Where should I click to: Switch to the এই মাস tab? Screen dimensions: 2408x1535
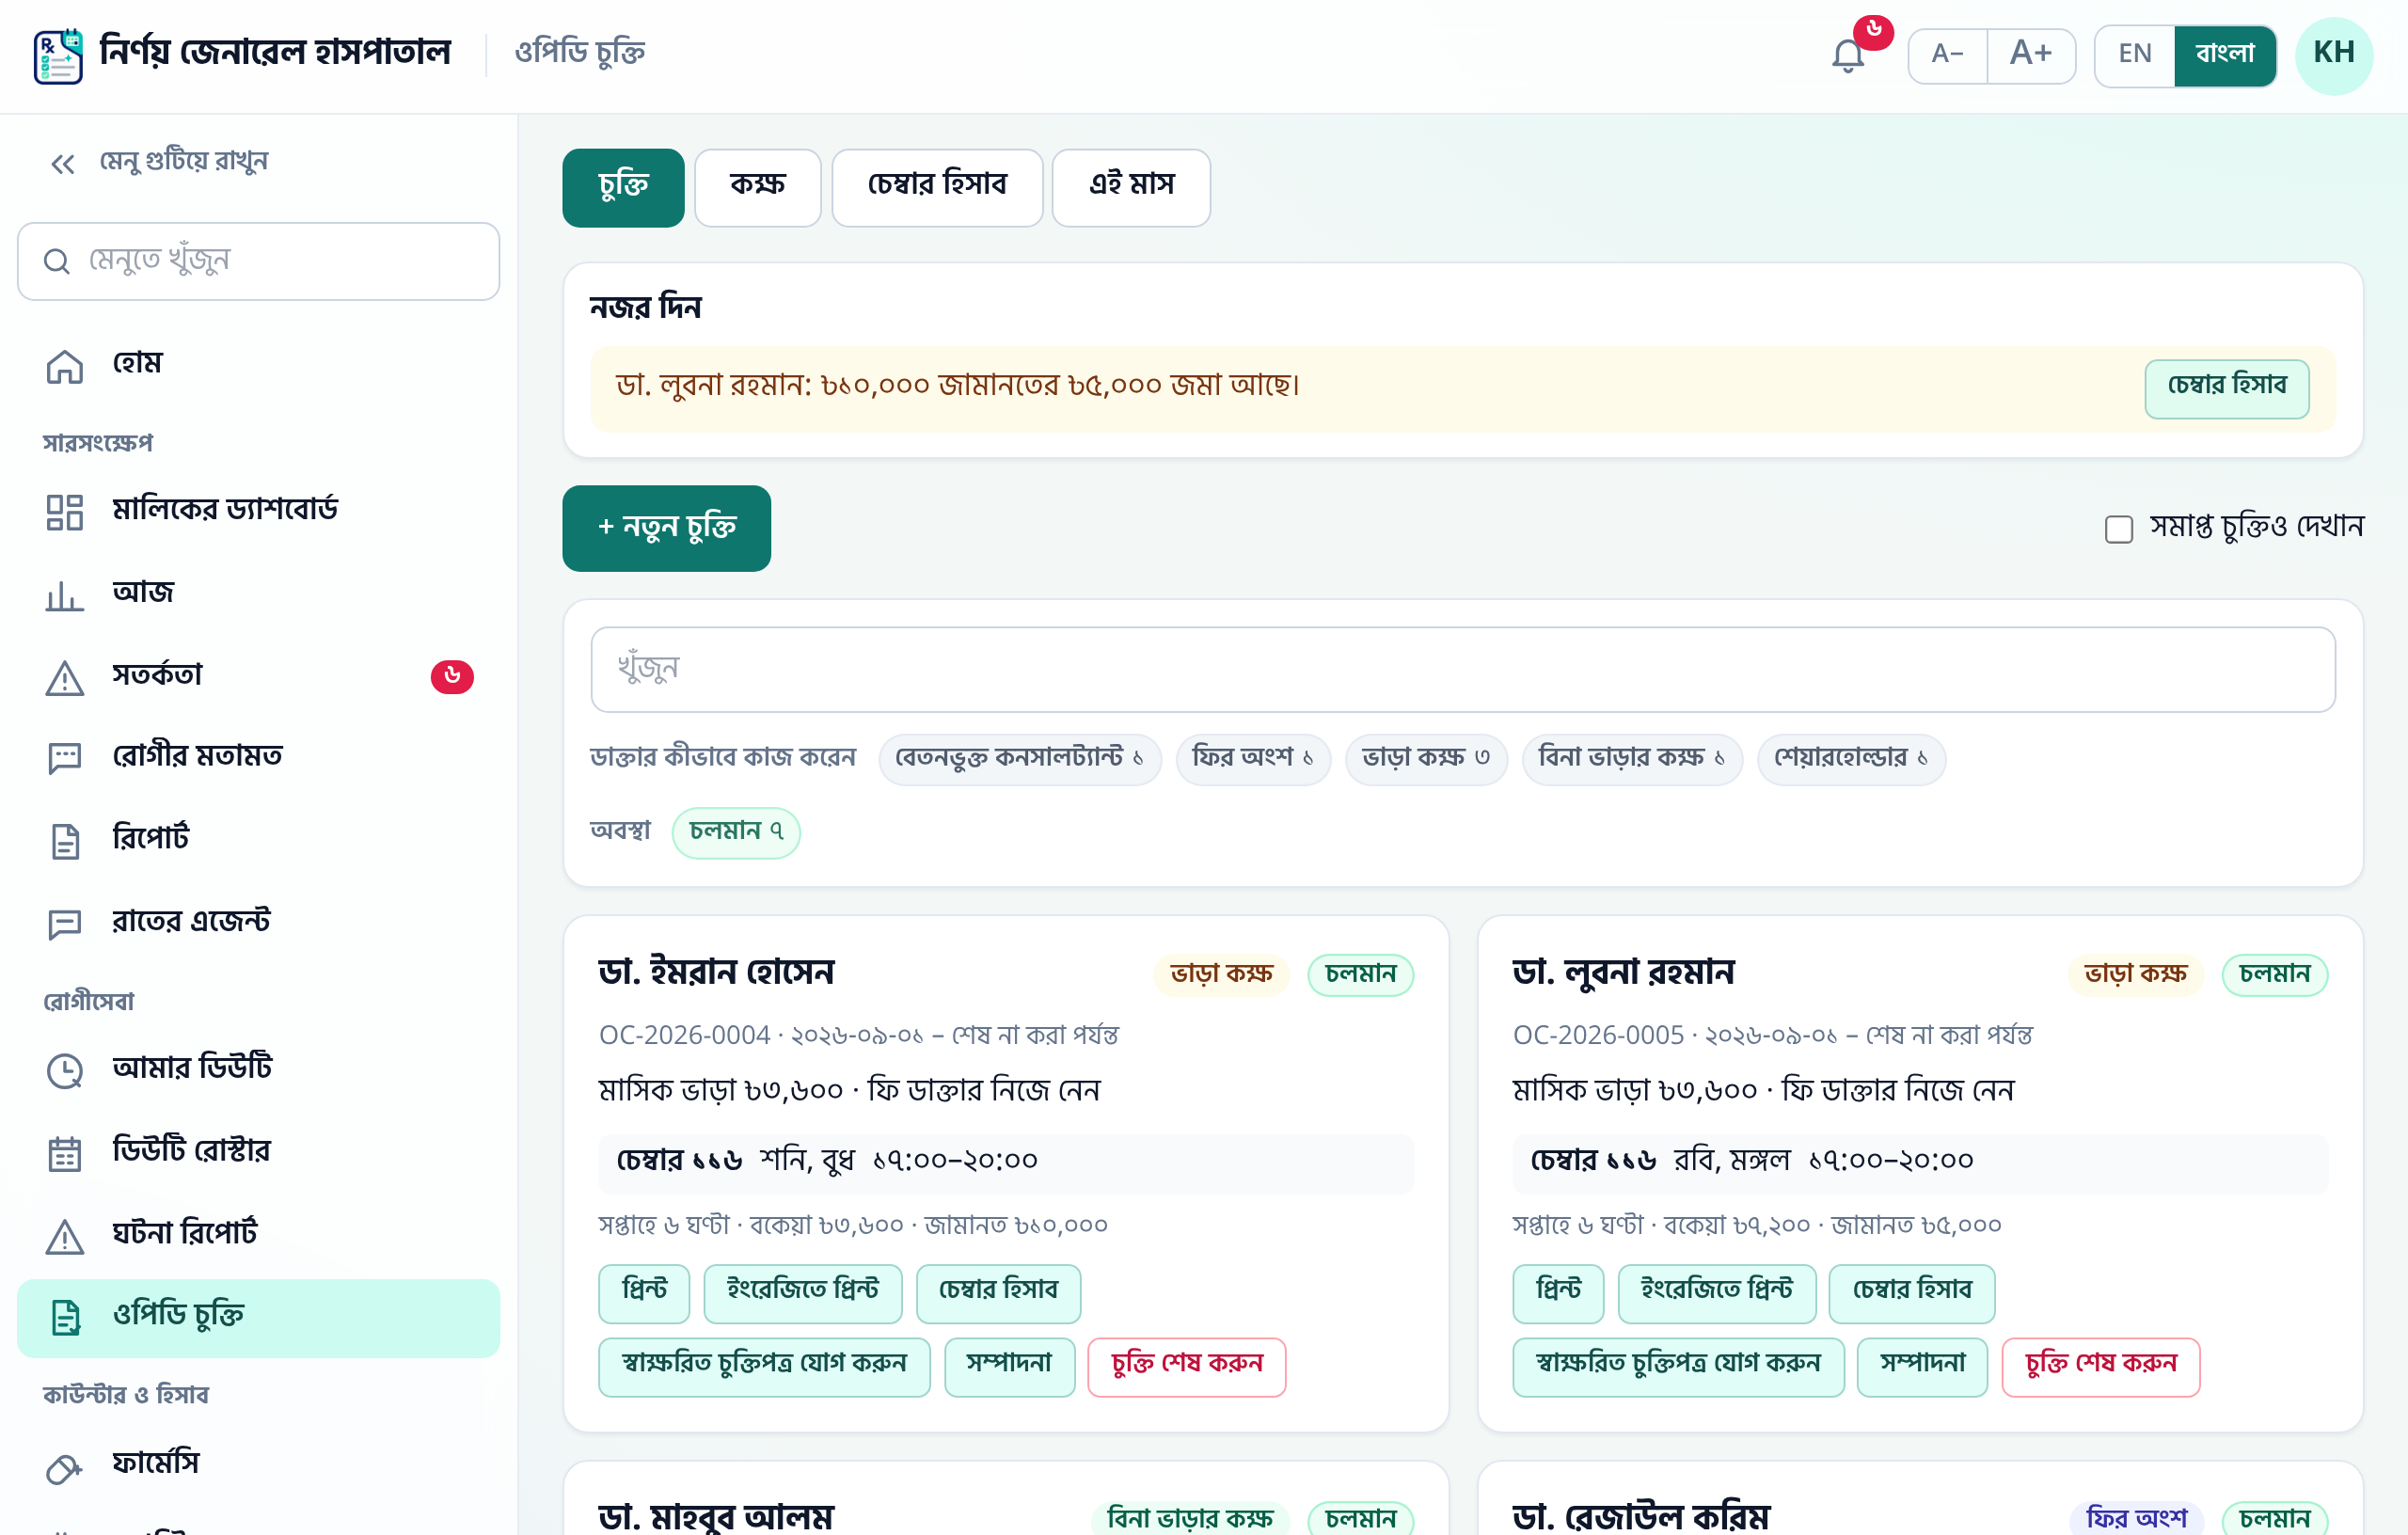(1131, 187)
